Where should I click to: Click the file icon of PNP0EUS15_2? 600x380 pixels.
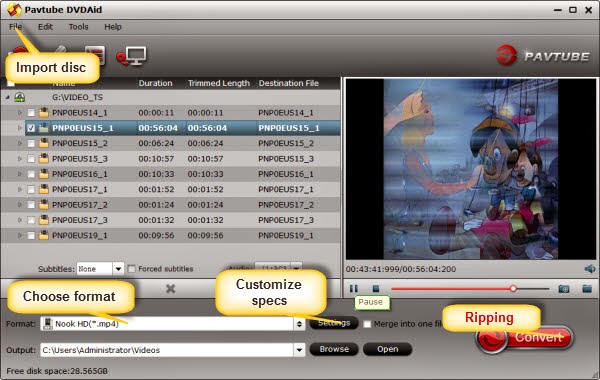click(44, 143)
